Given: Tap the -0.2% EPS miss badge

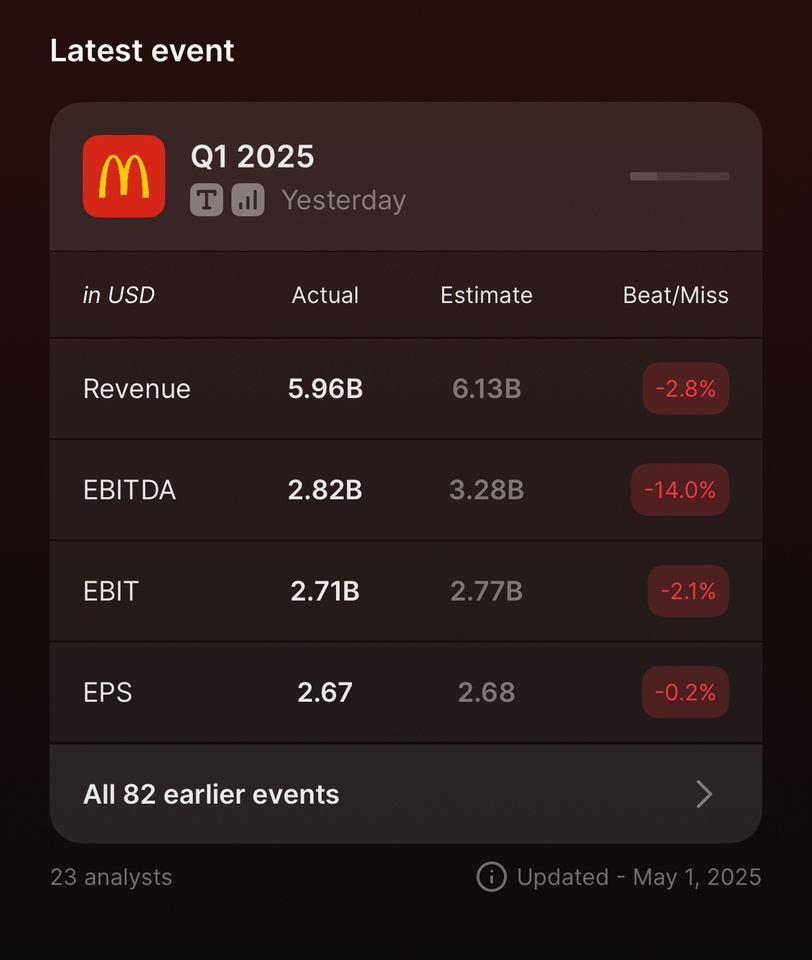Looking at the screenshot, I should pos(685,692).
